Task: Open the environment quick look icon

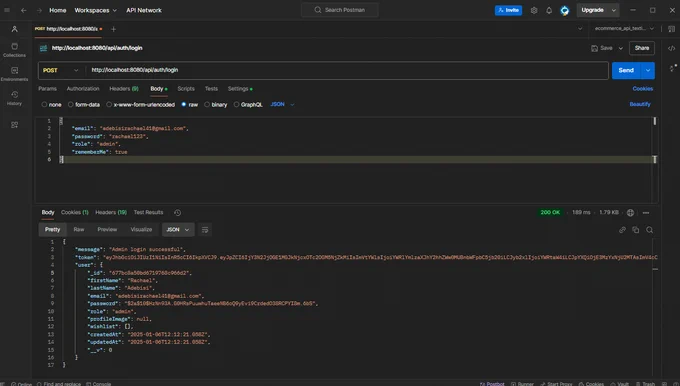Action: pos(671,29)
